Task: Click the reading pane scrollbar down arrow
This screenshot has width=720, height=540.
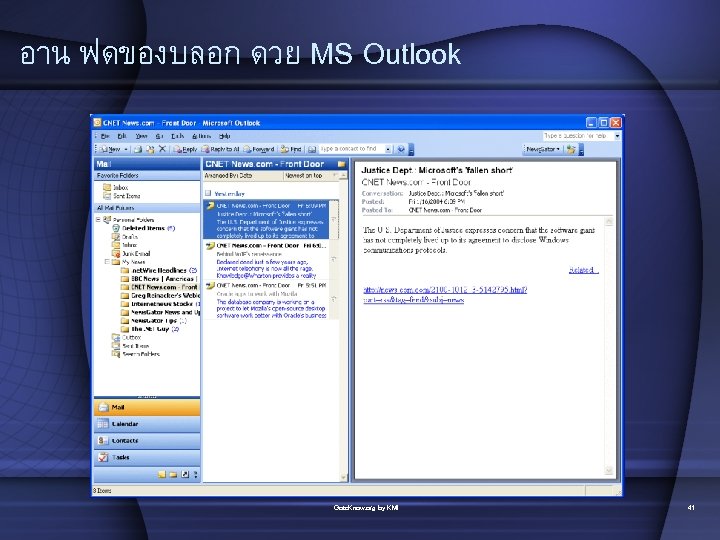Action: (x=609, y=471)
